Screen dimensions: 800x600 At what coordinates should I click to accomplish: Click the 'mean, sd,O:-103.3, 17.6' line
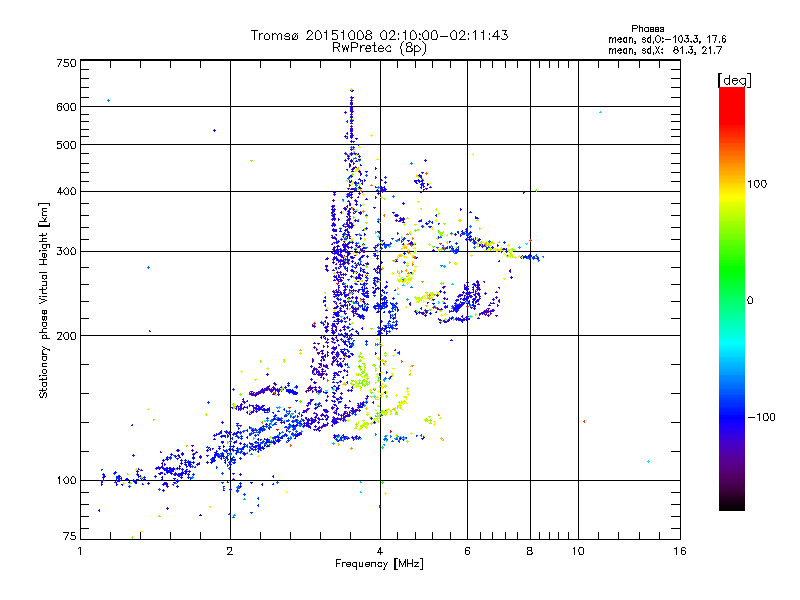(x=667, y=39)
